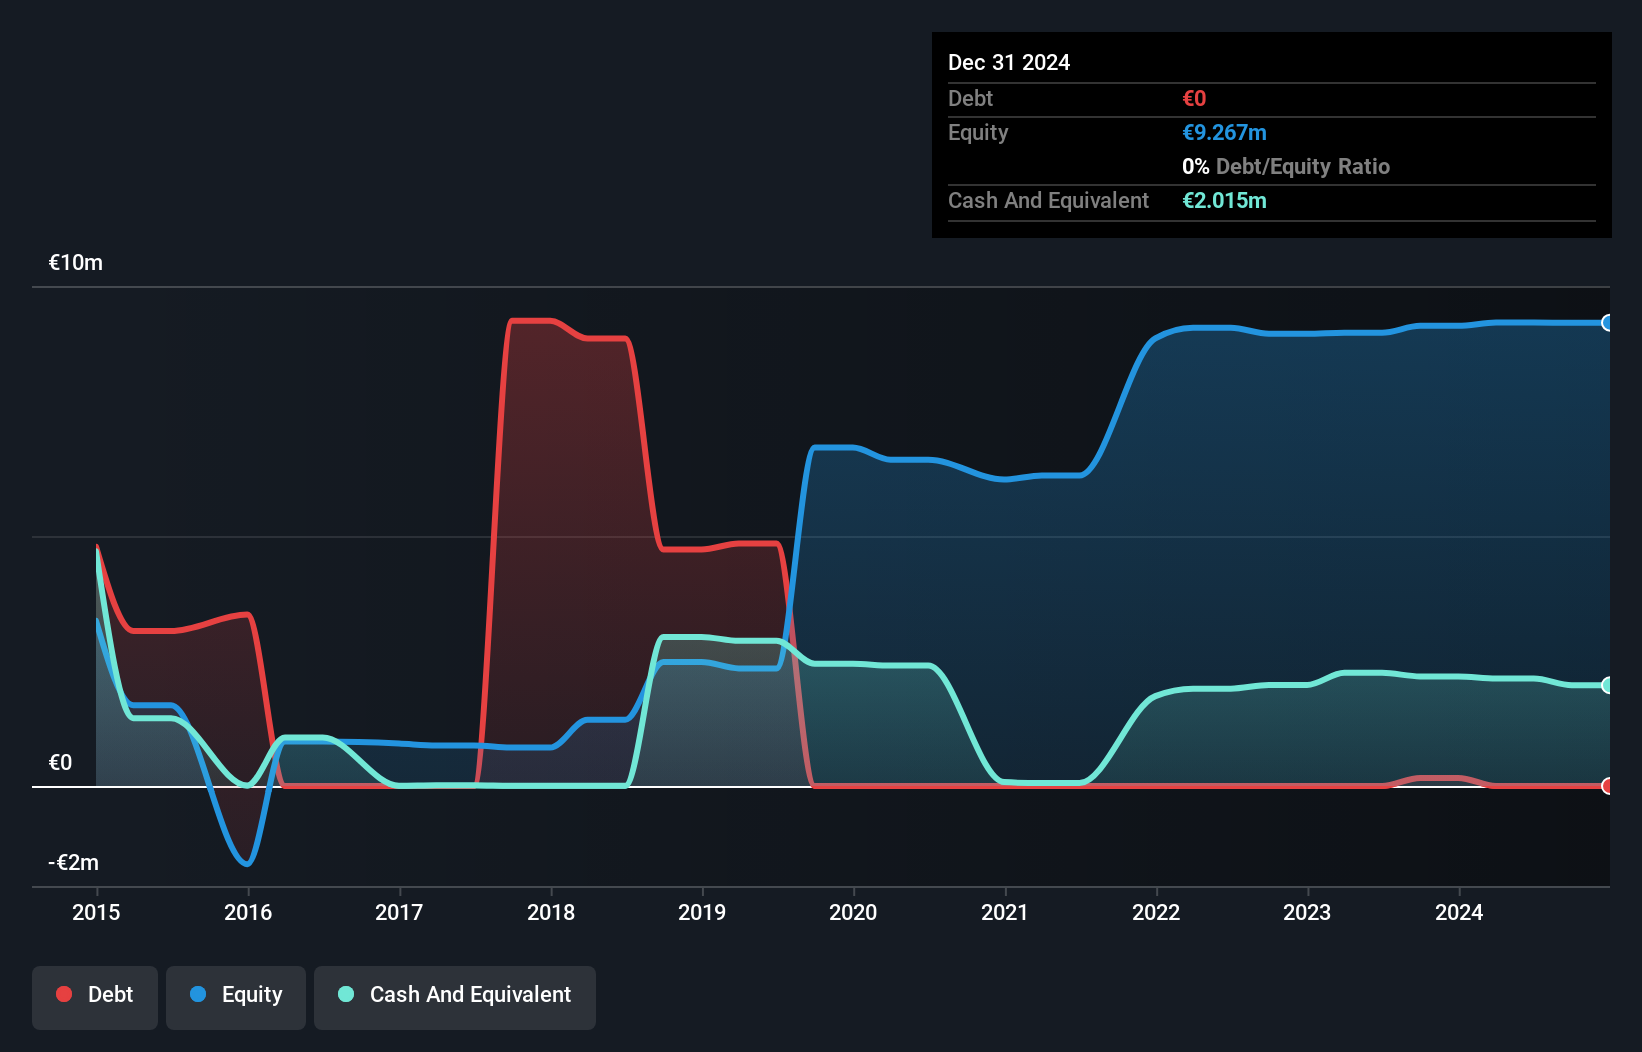The height and width of the screenshot is (1052, 1642).
Task: Select the Equity endpoint marker at Dec 2024
Action: tap(1608, 323)
